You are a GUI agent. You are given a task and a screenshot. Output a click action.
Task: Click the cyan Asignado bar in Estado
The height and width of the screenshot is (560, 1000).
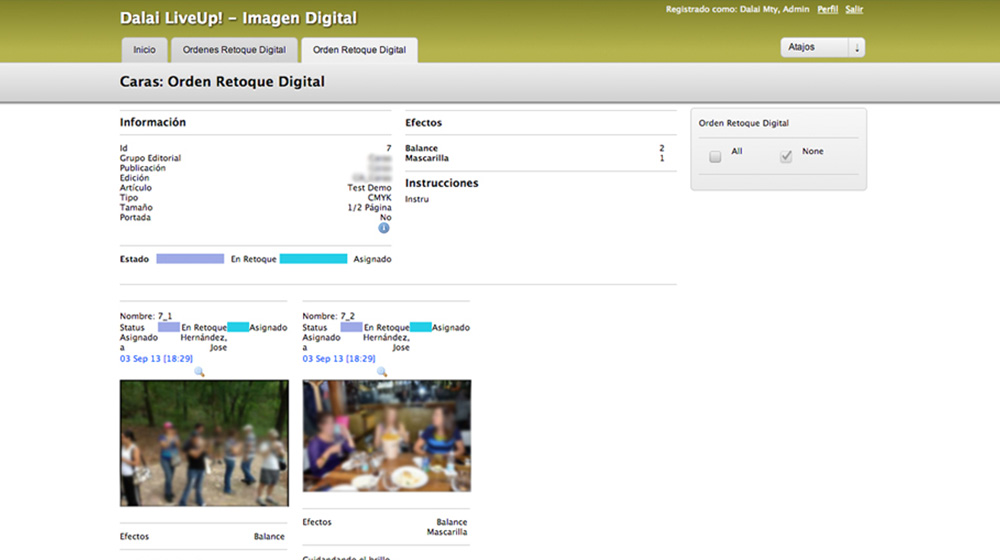point(313,259)
